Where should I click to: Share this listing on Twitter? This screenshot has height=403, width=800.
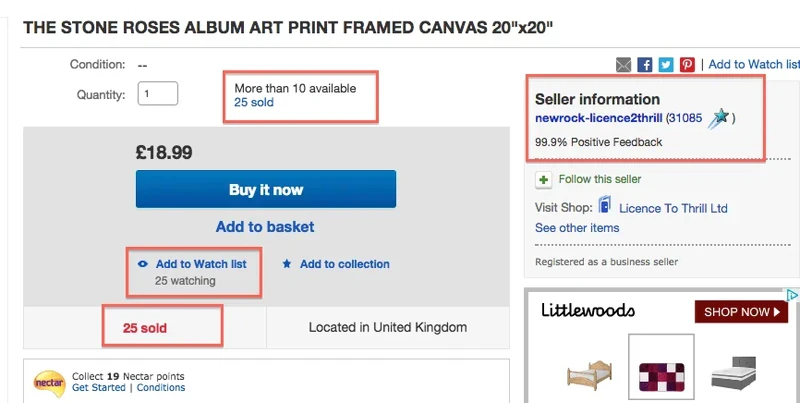pyautogui.click(x=666, y=65)
